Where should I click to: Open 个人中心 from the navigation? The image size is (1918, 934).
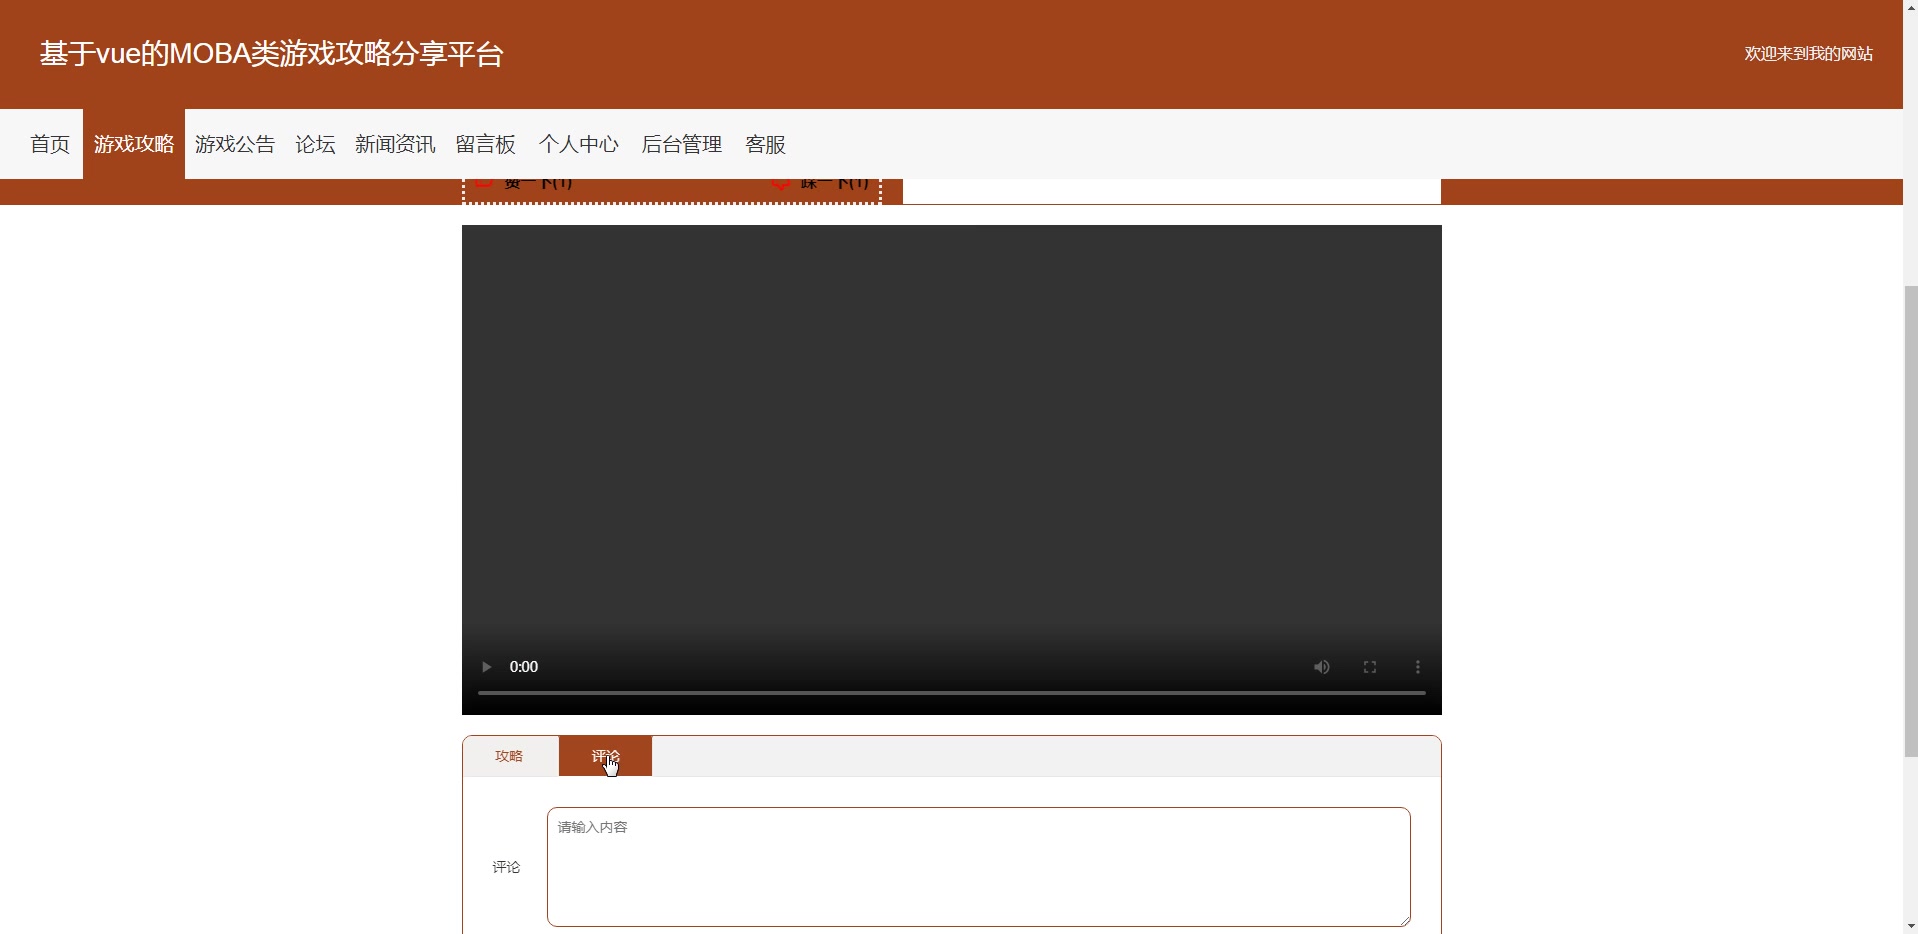point(578,144)
